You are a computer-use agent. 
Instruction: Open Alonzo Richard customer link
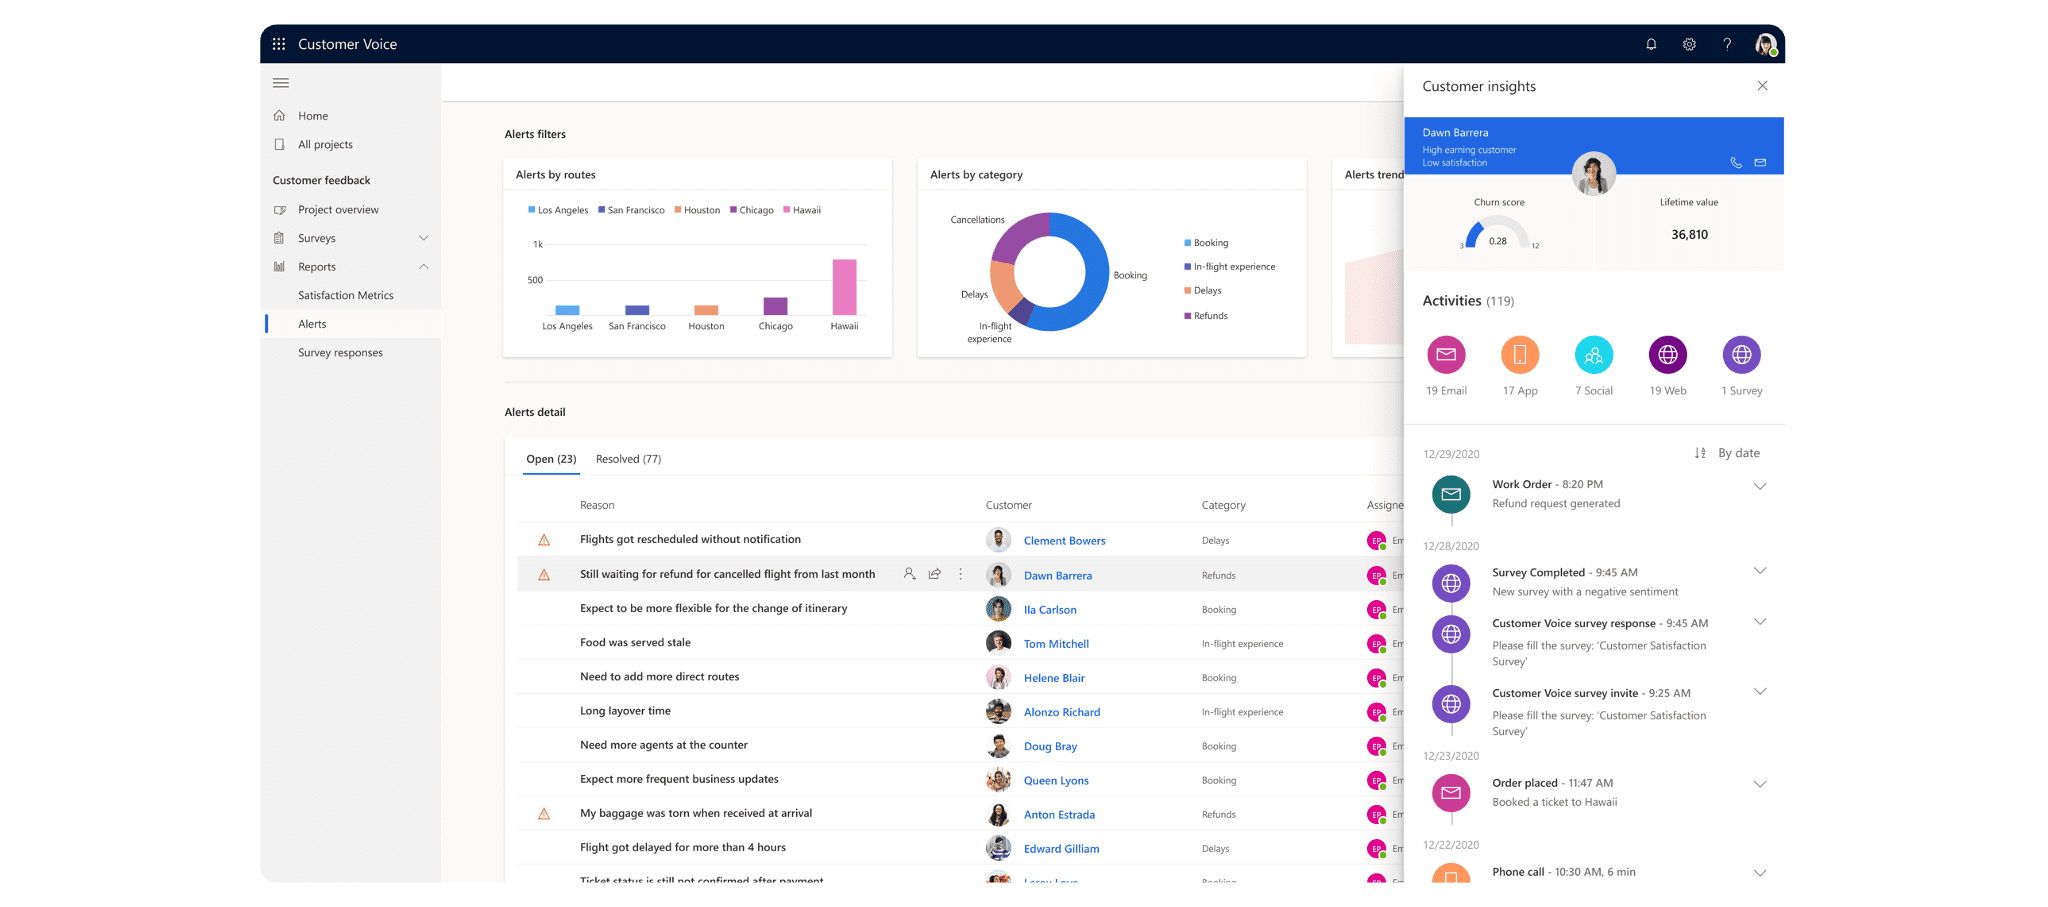click(x=1062, y=712)
